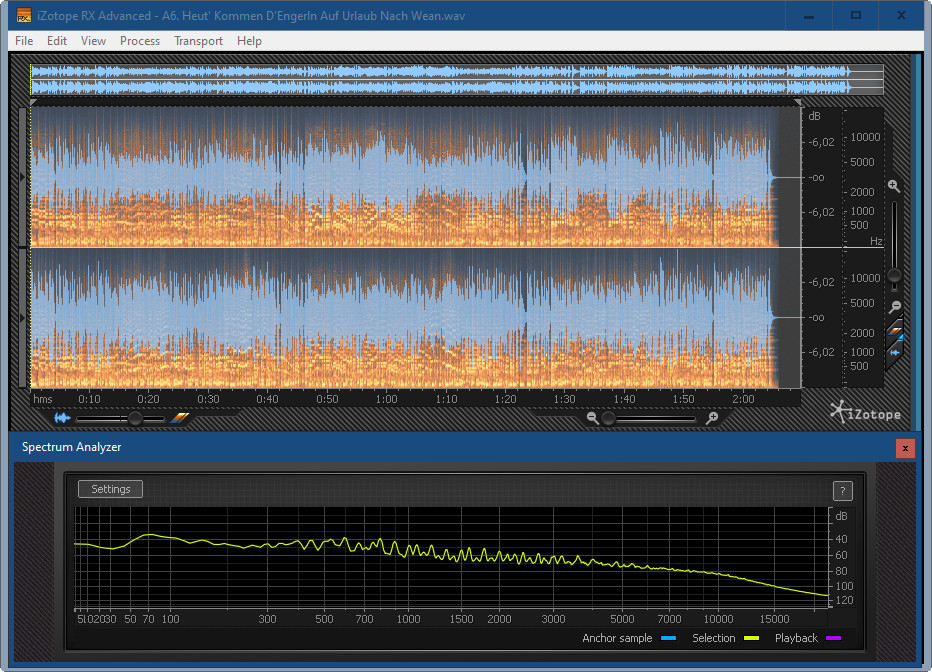The height and width of the screenshot is (672, 932).
Task: Click the iZotope logo
Action: click(865, 412)
